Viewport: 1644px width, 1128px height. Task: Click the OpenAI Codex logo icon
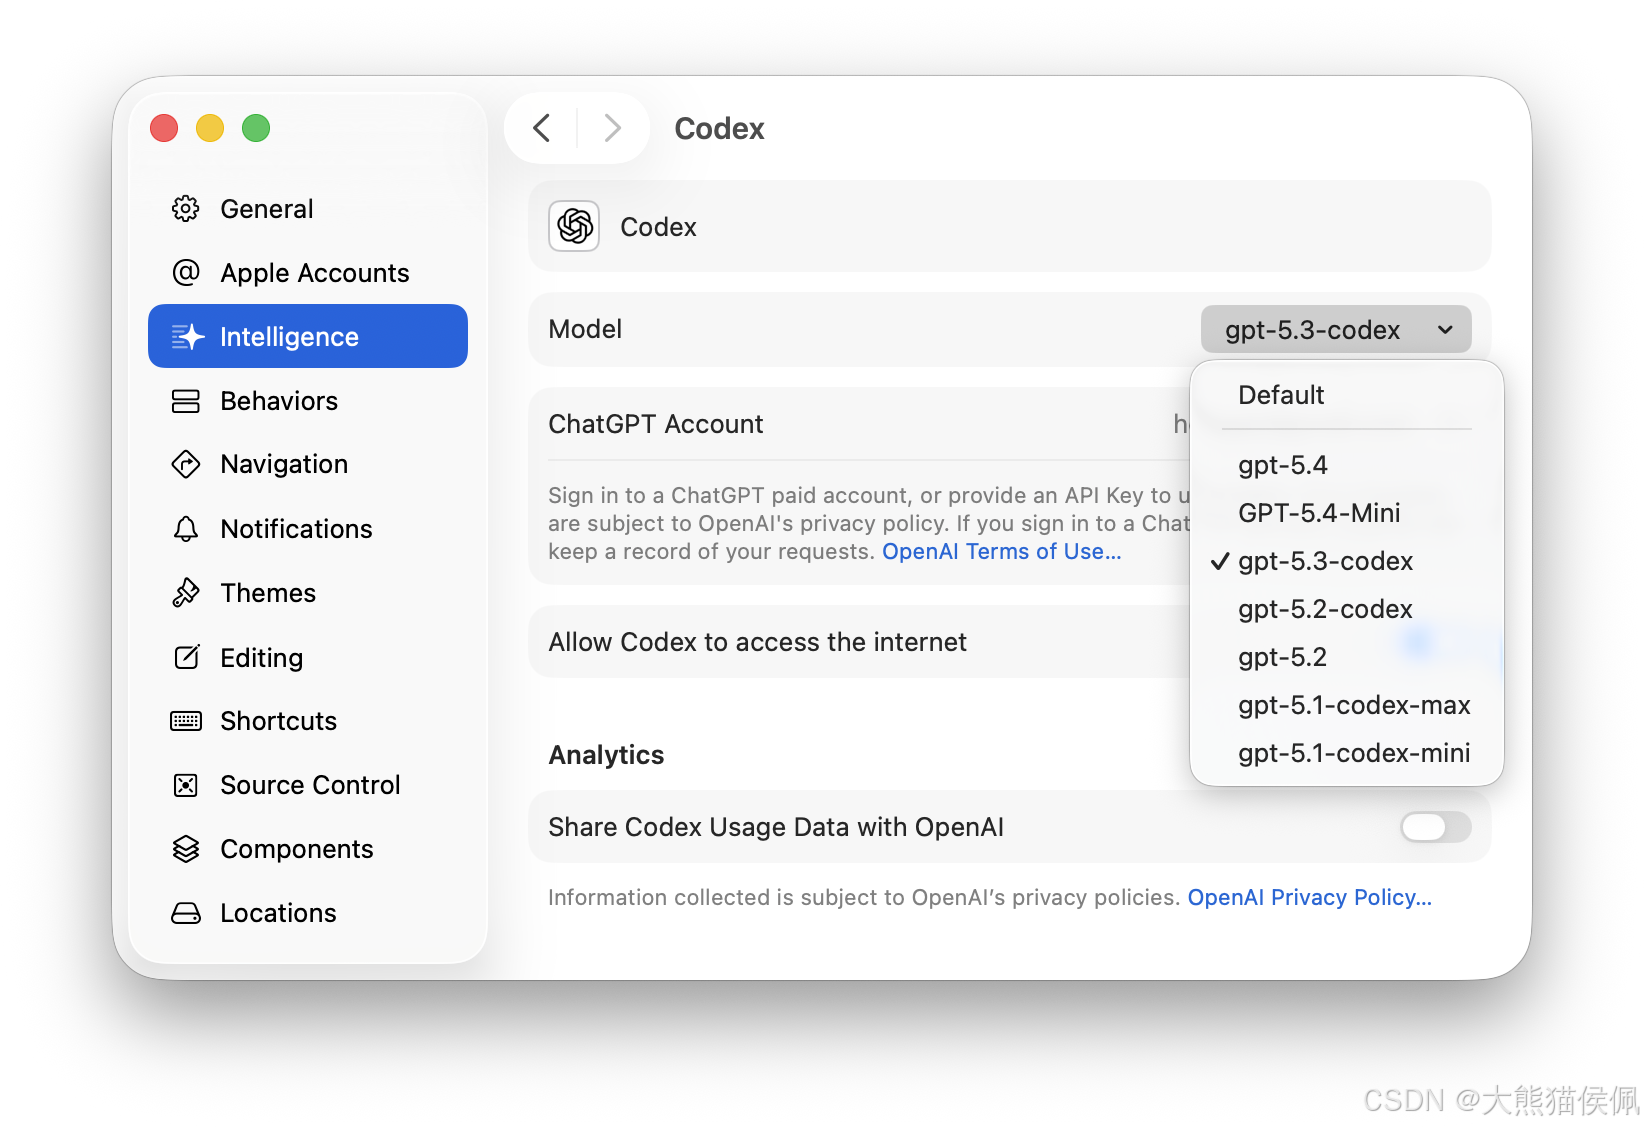[x=574, y=226]
